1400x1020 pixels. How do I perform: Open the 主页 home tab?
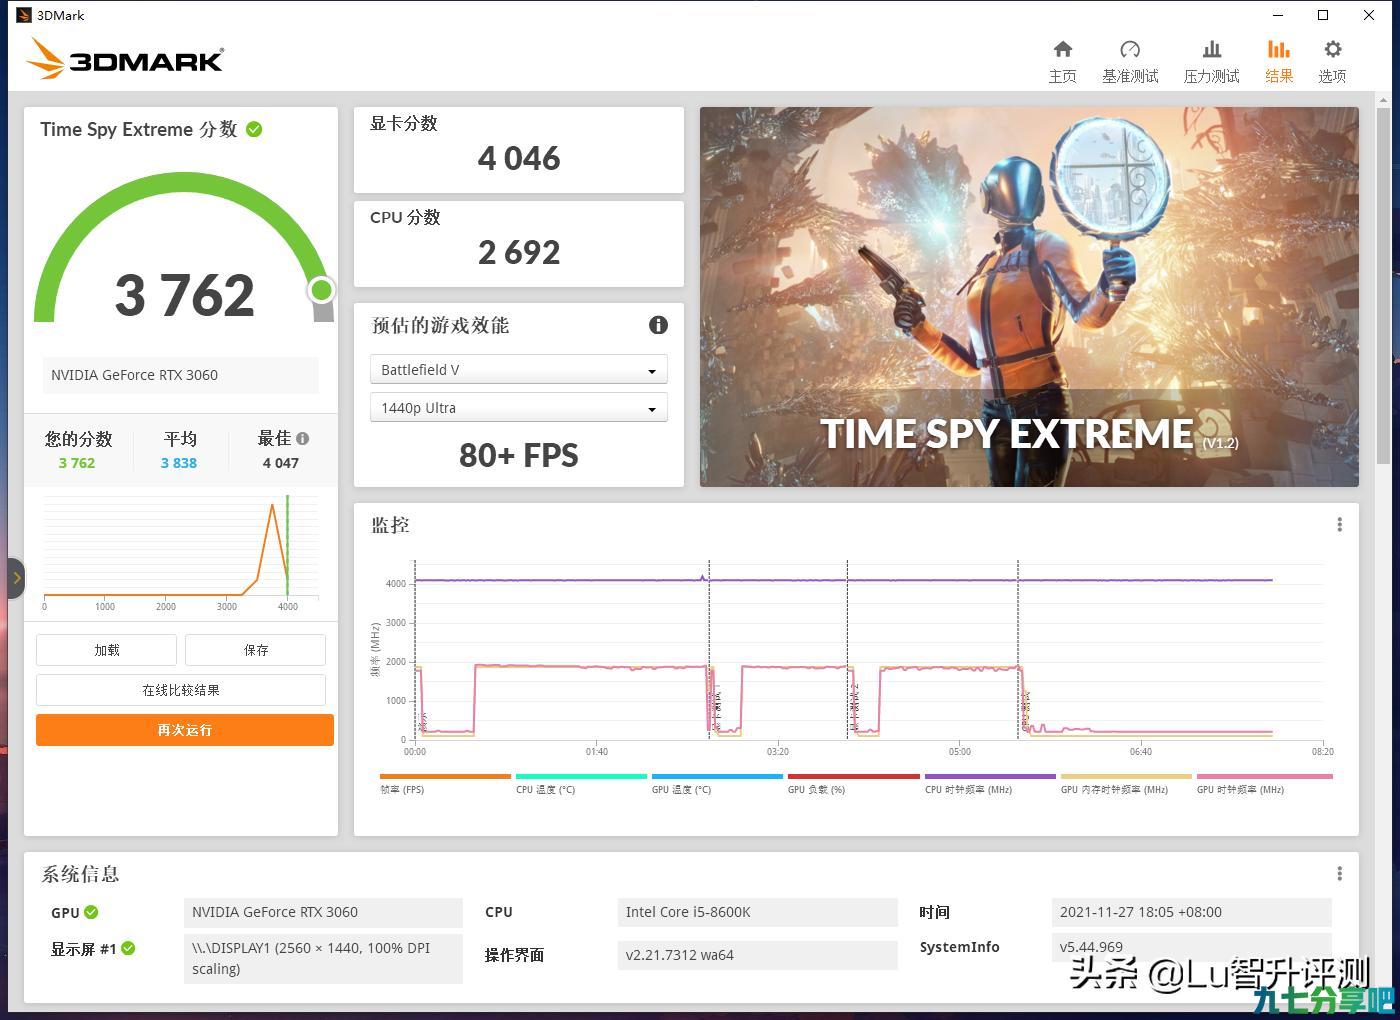pyautogui.click(x=1062, y=61)
